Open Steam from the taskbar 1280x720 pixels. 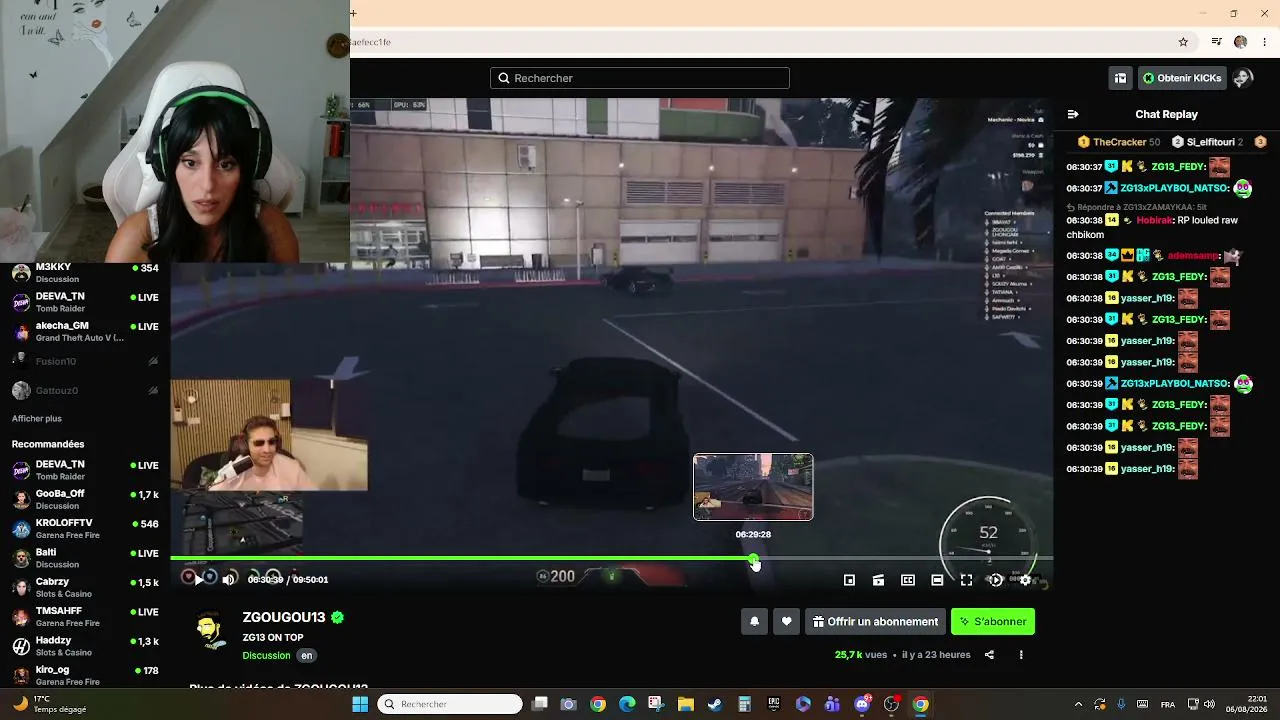point(715,704)
